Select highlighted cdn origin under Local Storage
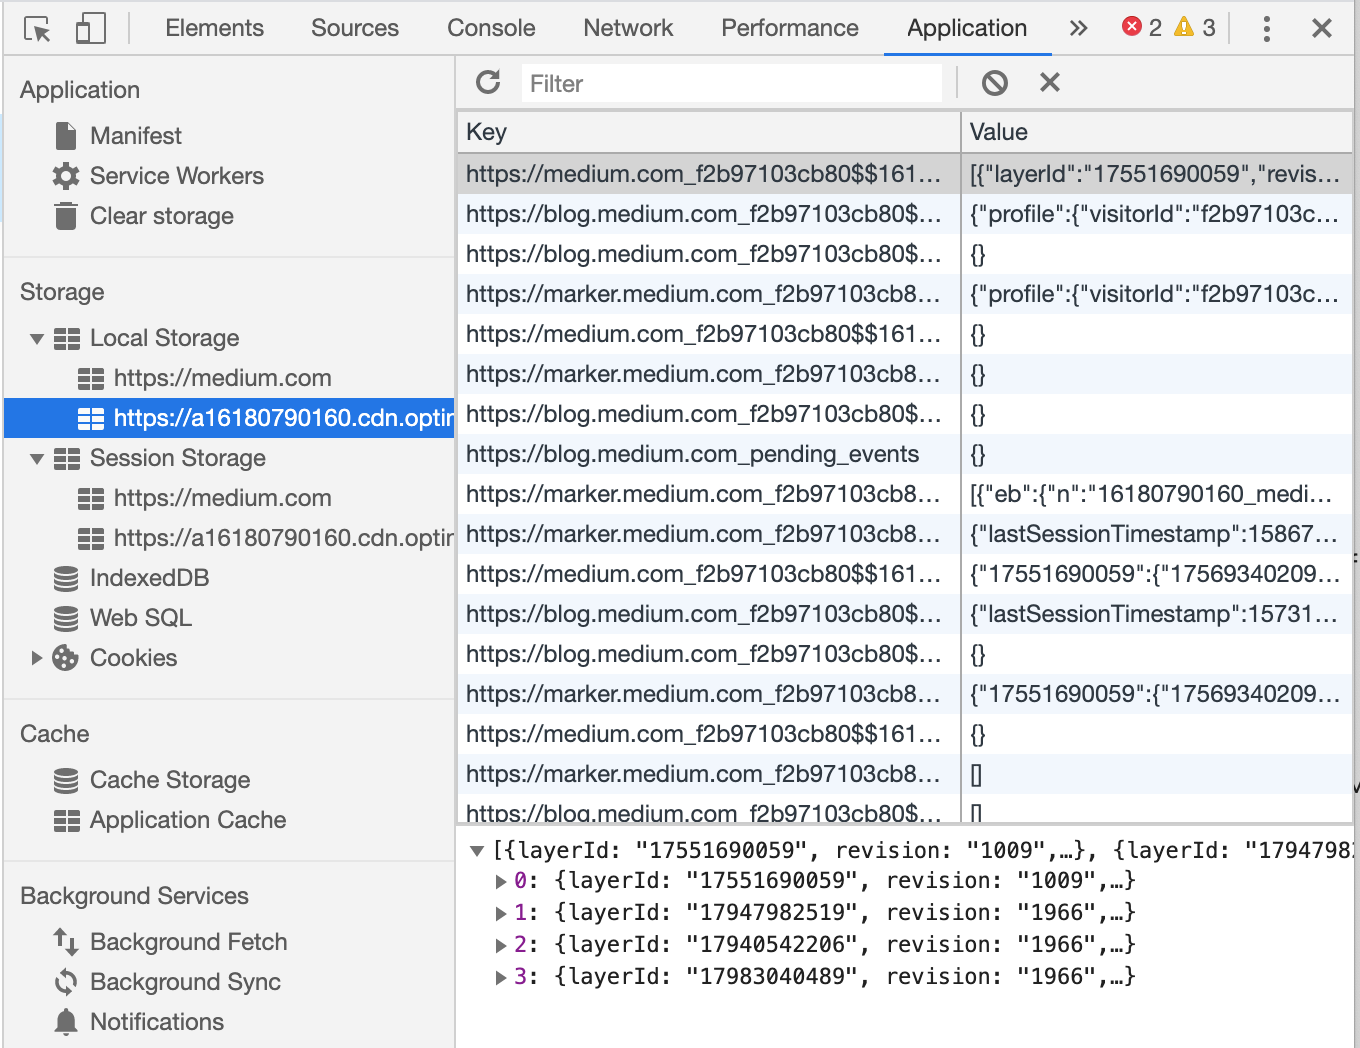 pyautogui.click(x=229, y=418)
